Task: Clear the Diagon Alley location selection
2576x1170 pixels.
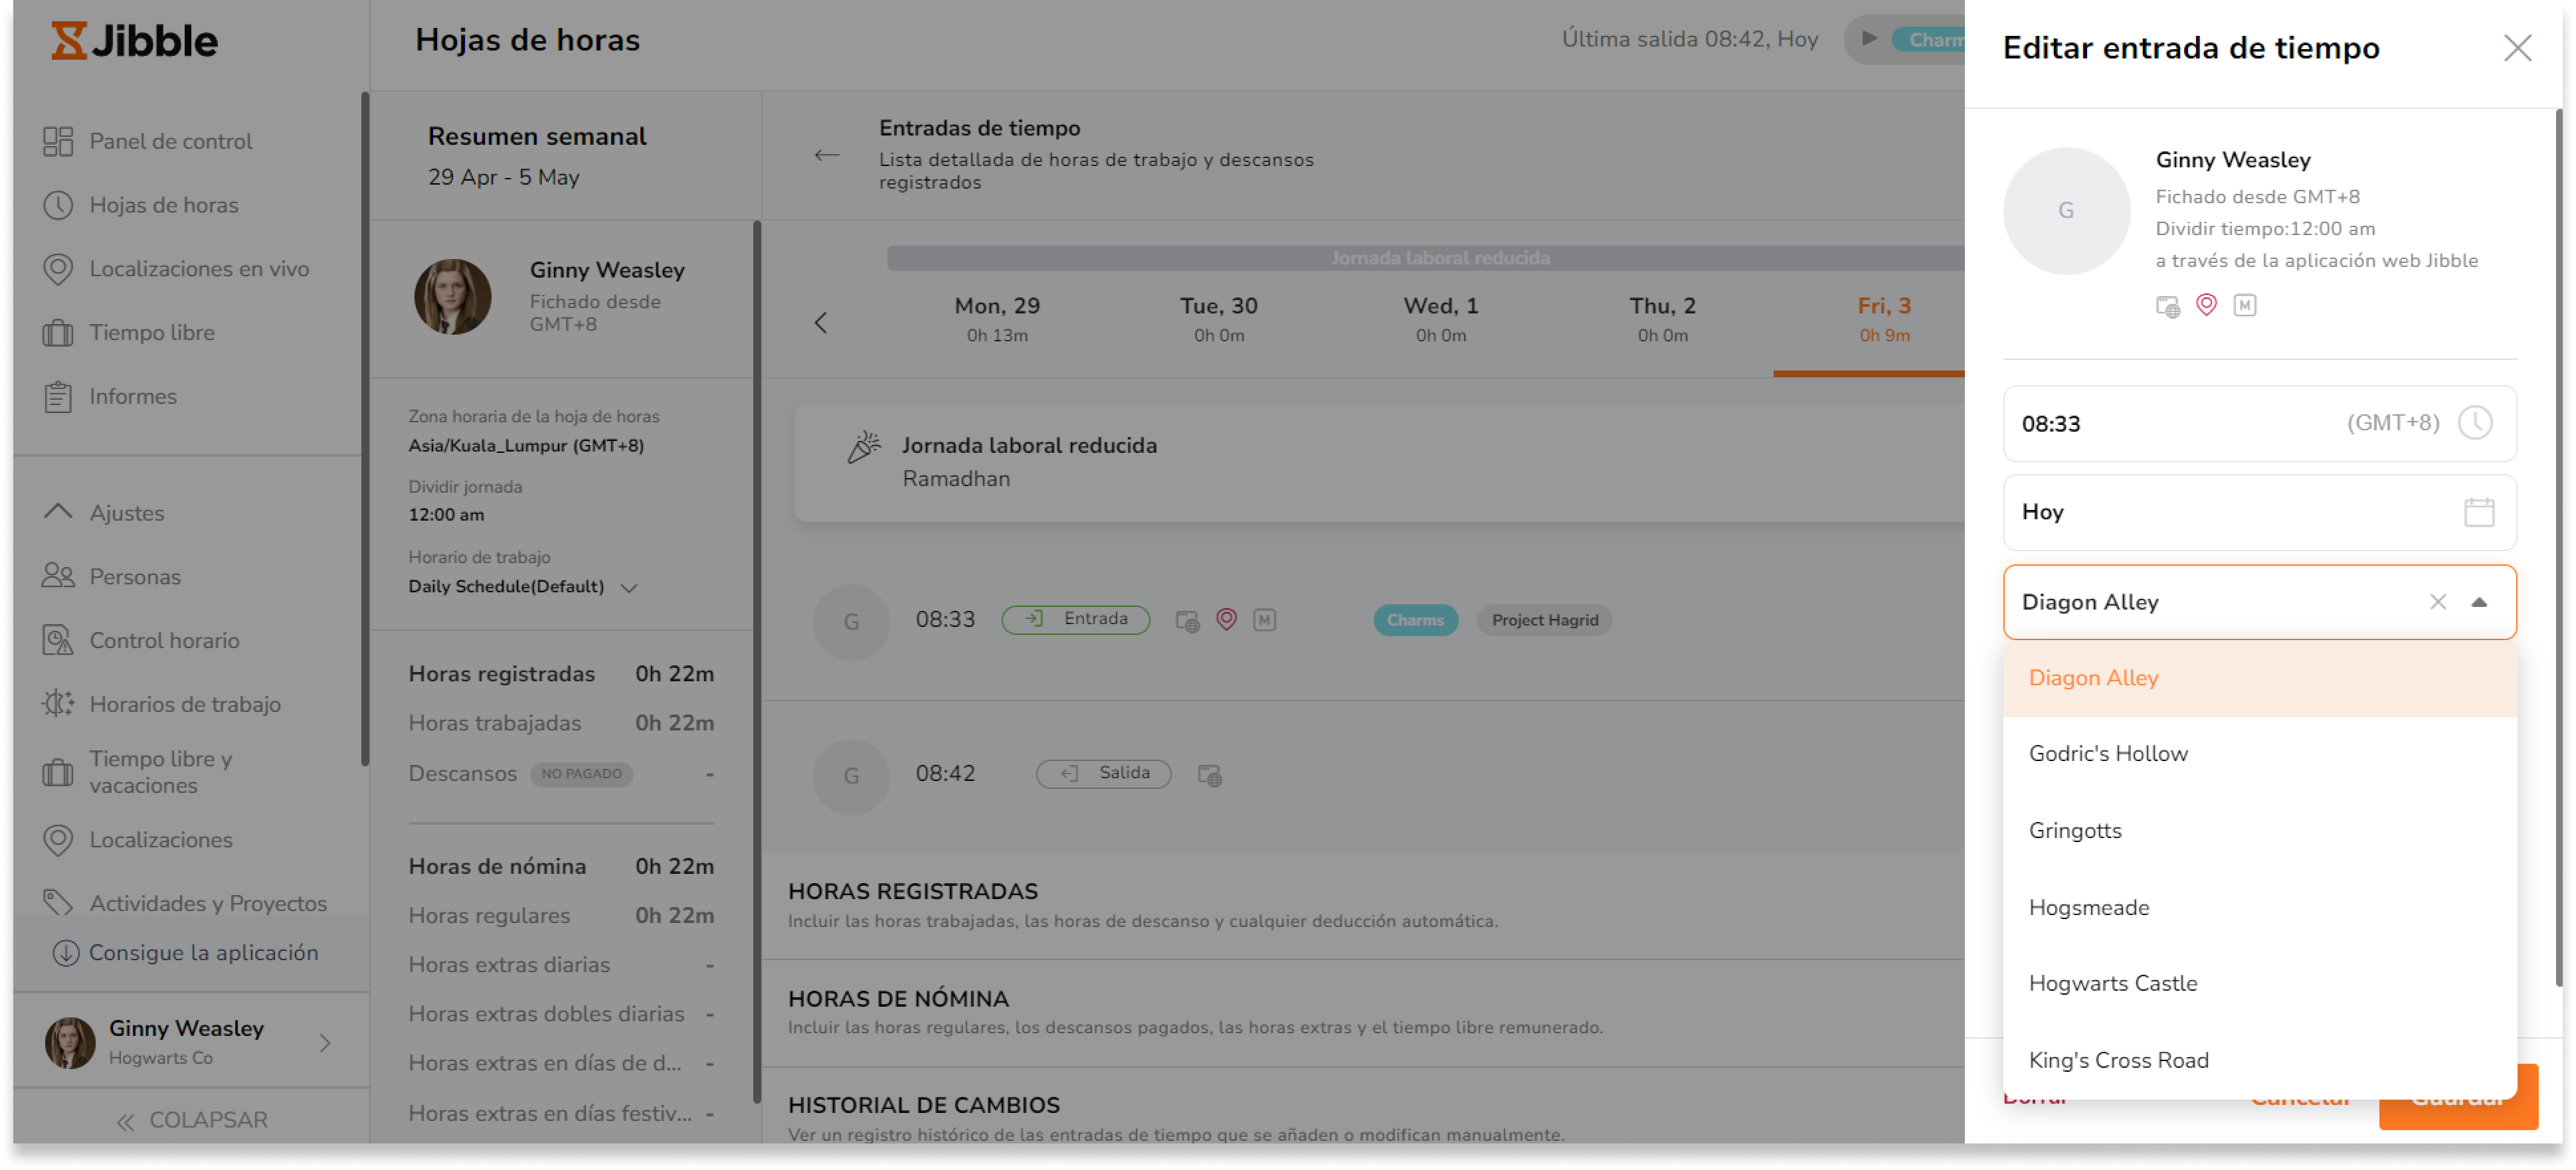Action: [x=2437, y=602]
